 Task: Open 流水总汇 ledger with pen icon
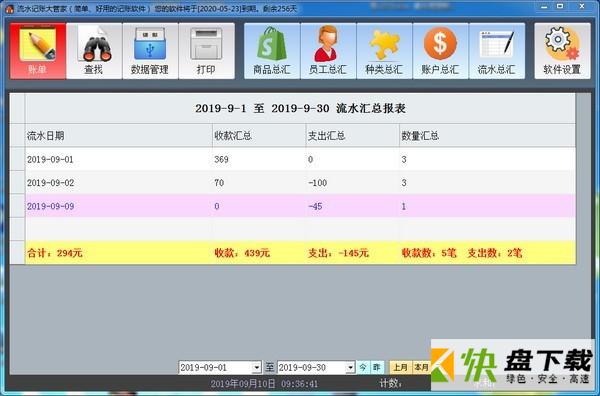[497, 51]
